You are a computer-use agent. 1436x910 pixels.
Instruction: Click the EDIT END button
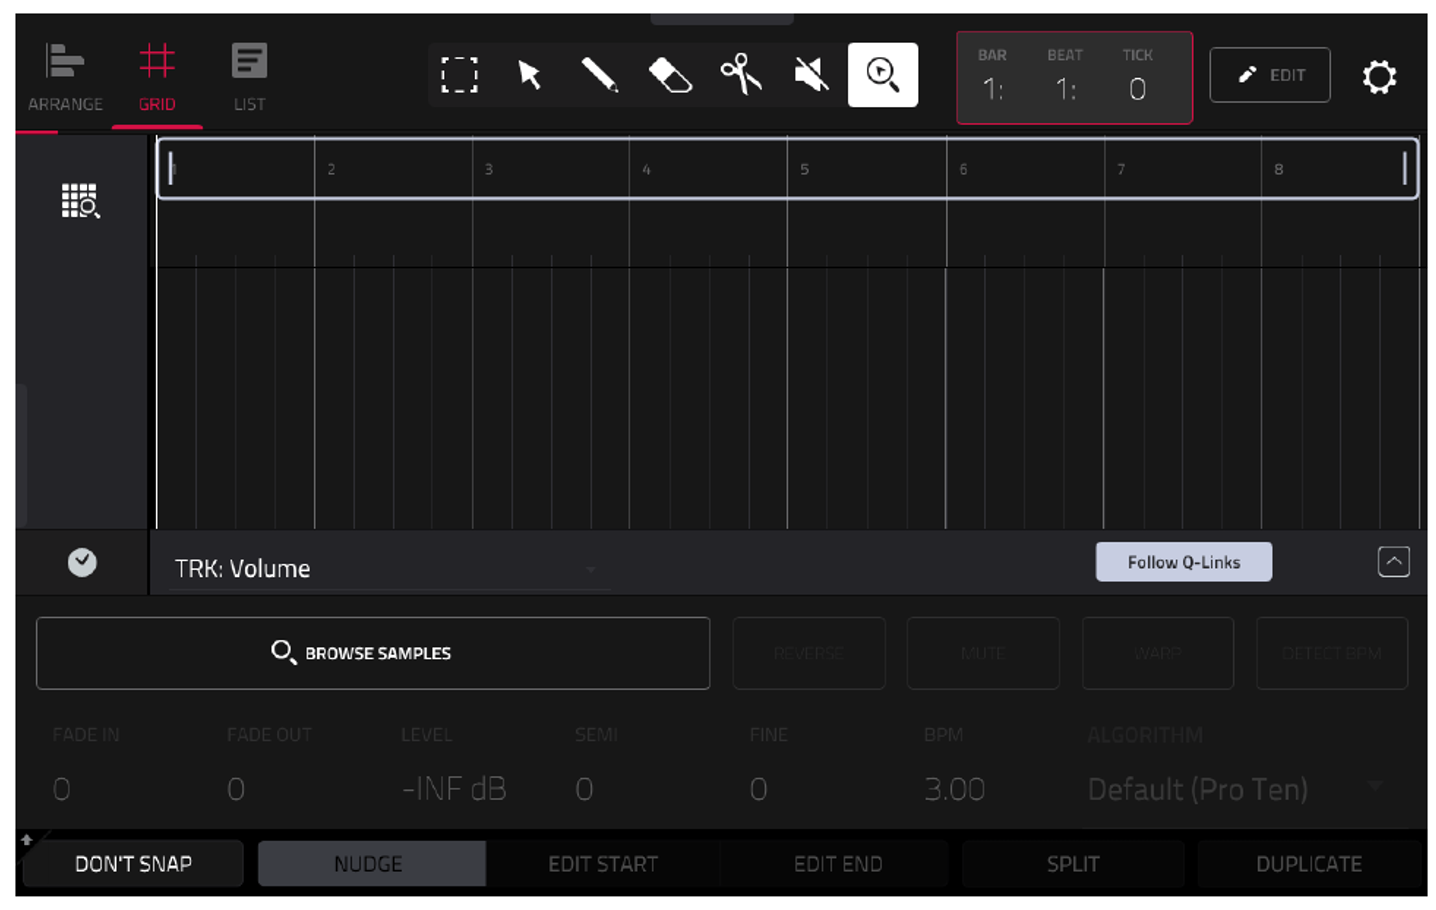coord(838,864)
